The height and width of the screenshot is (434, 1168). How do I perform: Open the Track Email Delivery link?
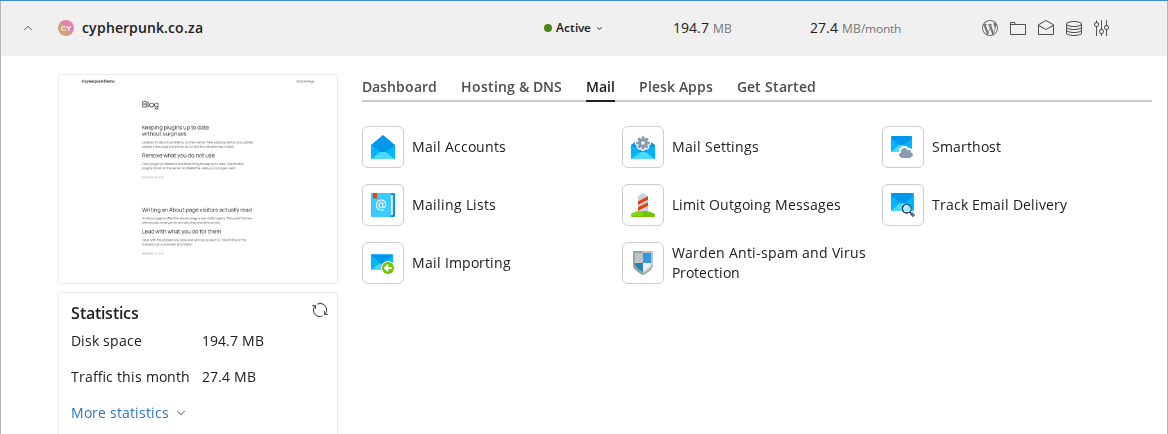1000,205
